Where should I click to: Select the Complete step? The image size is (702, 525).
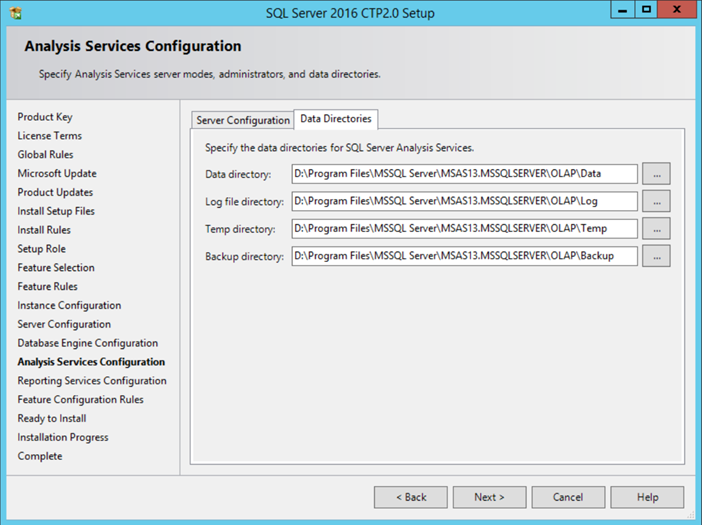[x=40, y=456]
